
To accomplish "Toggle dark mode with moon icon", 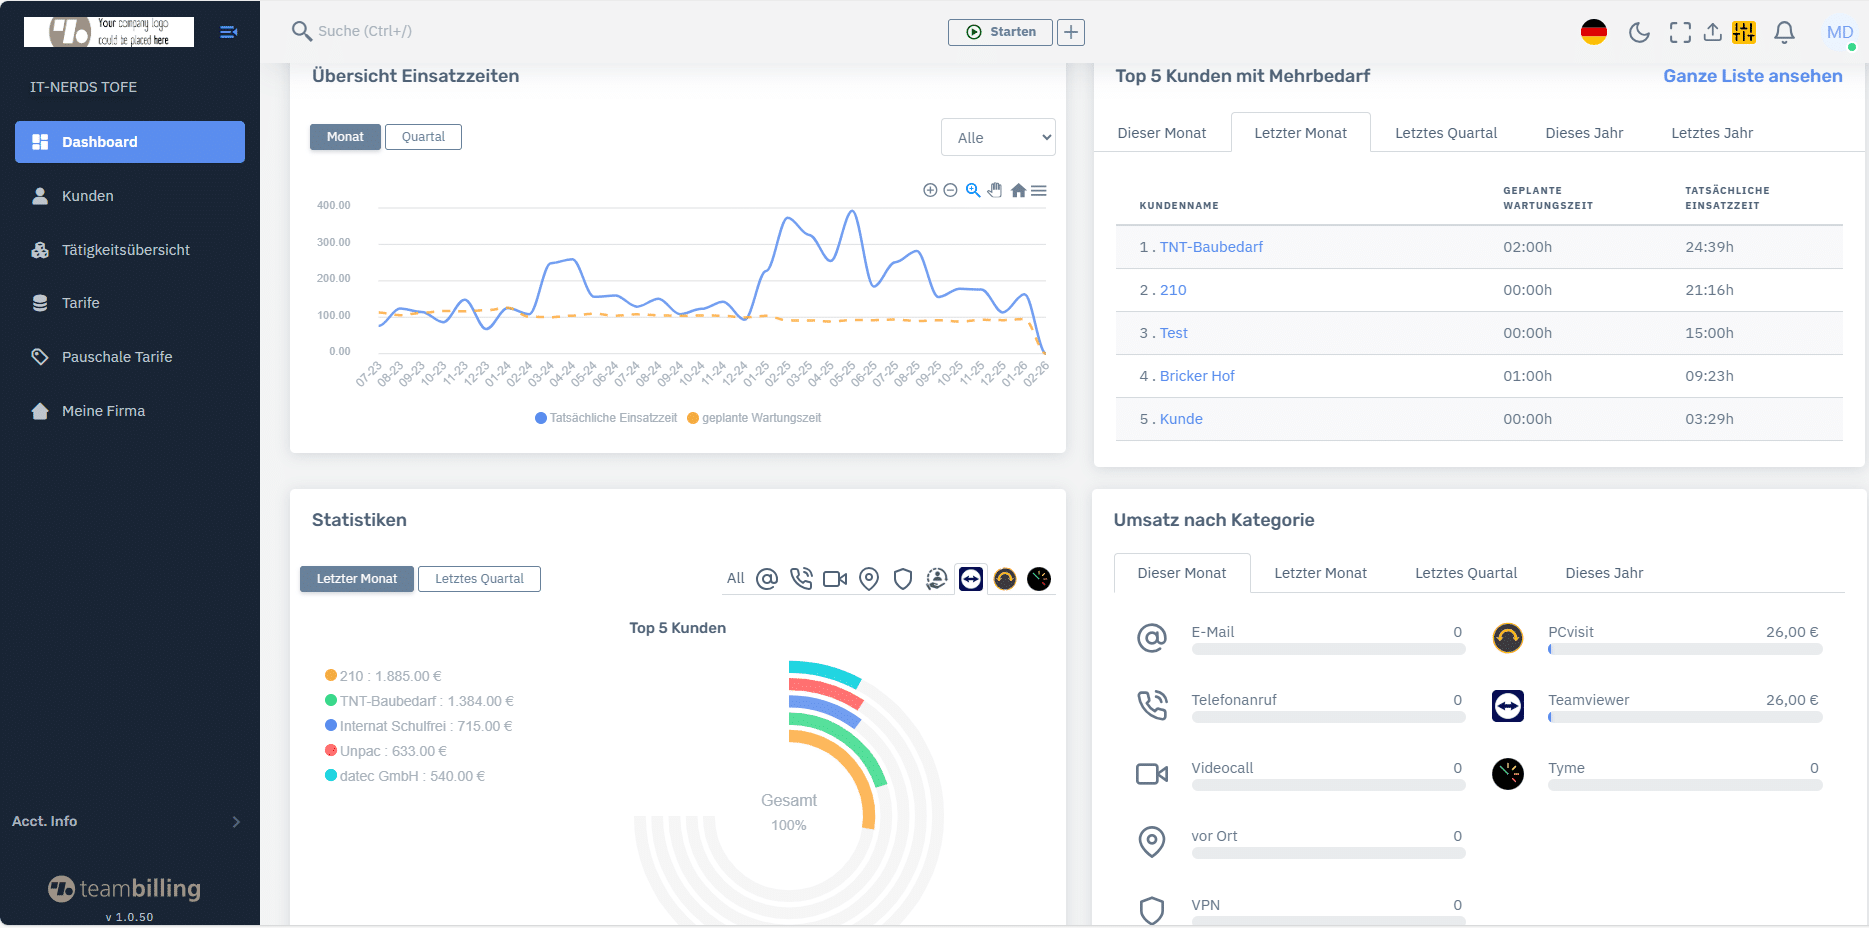I will [1639, 32].
